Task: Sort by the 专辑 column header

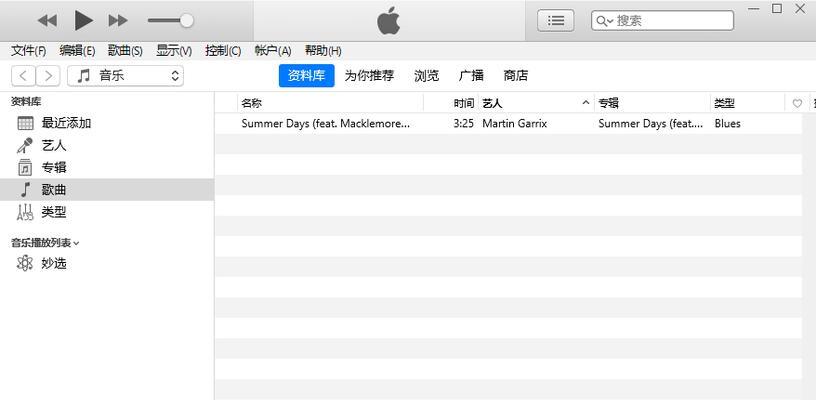Action: pyautogui.click(x=653, y=103)
